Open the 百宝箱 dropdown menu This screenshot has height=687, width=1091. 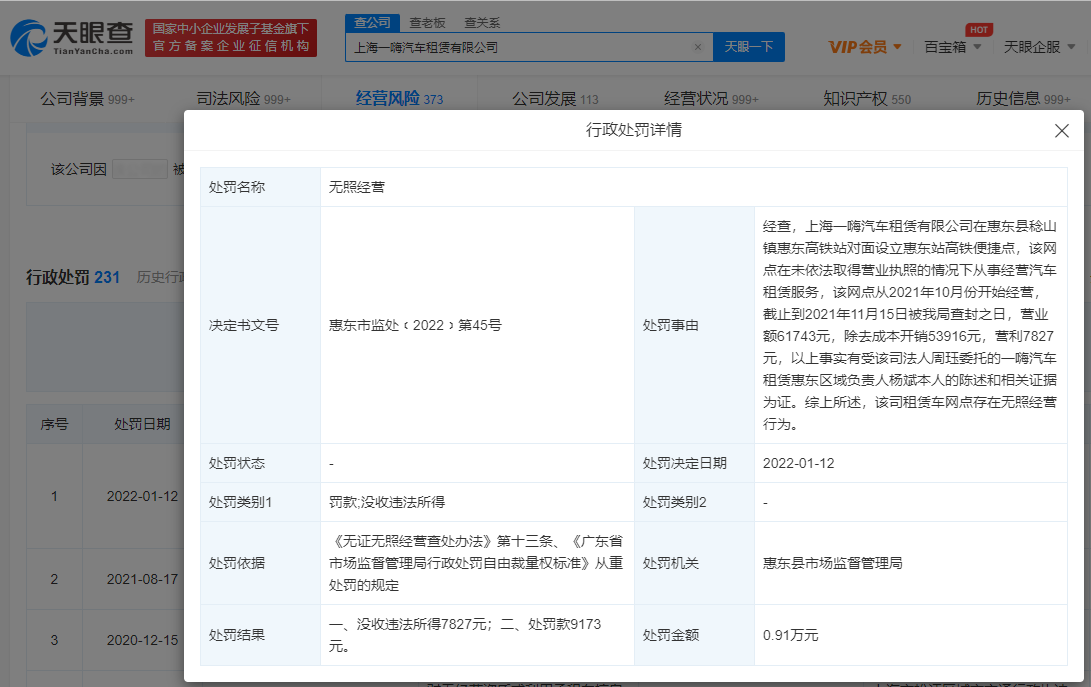(x=952, y=47)
